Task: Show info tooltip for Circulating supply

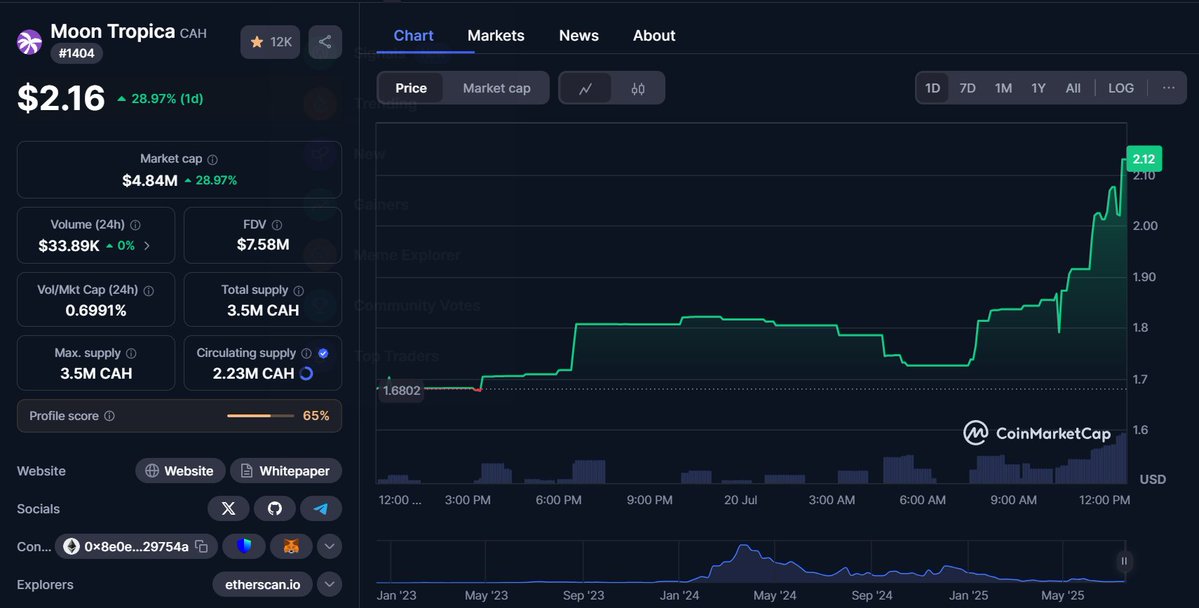Action: [306, 353]
